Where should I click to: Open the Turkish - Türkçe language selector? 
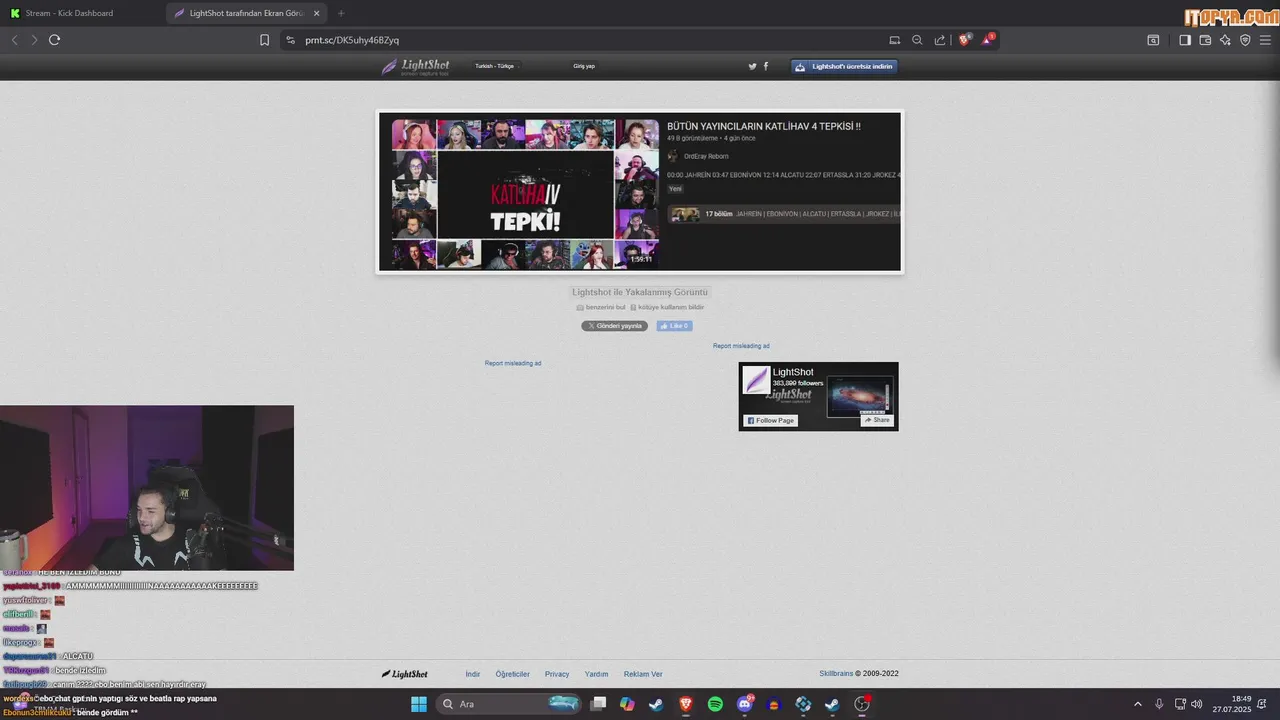pyautogui.click(x=495, y=66)
